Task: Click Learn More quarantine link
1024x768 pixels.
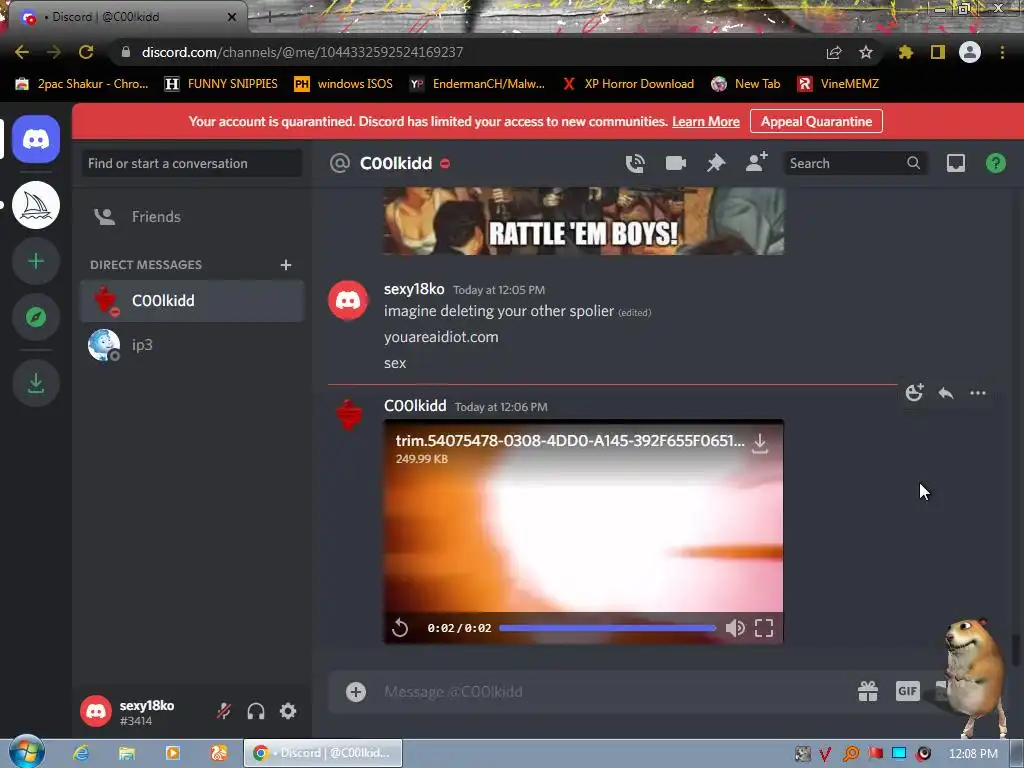Action: click(x=705, y=121)
